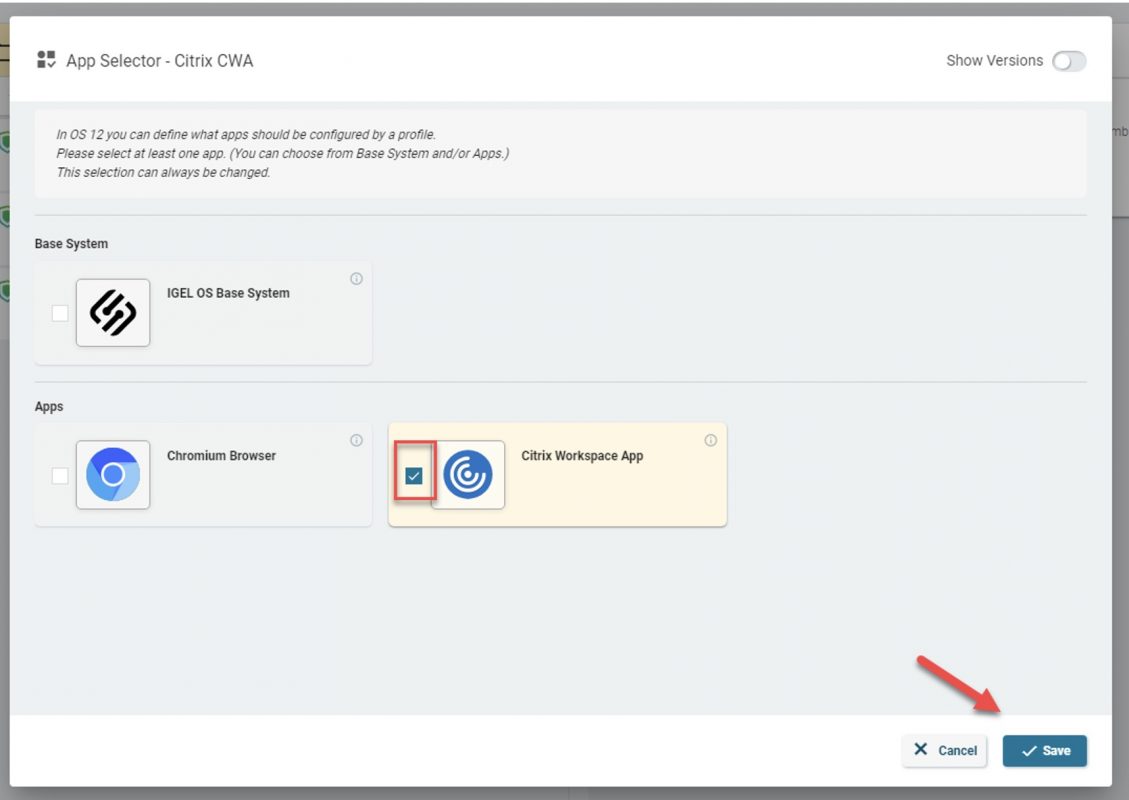Click the IGEL OS Base System logo icon

pos(113,312)
